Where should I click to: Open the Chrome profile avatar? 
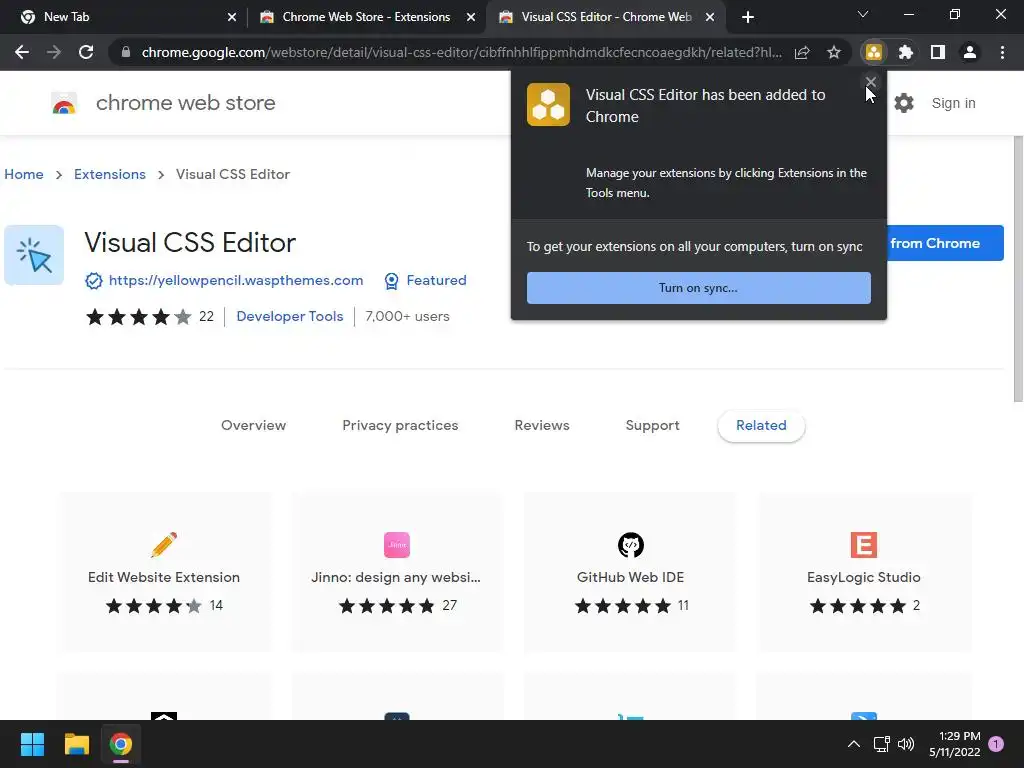(x=970, y=52)
